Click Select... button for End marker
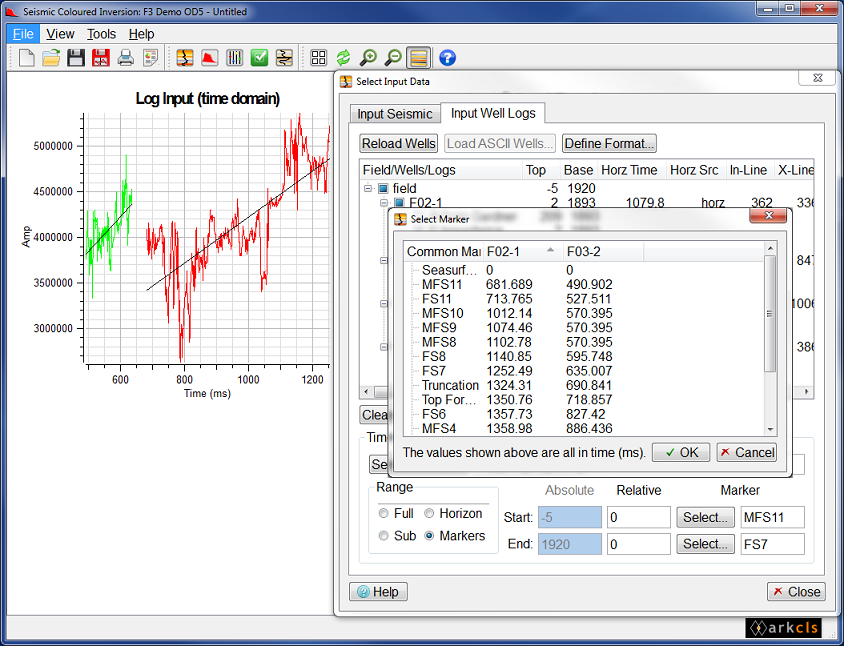 coord(705,544)
